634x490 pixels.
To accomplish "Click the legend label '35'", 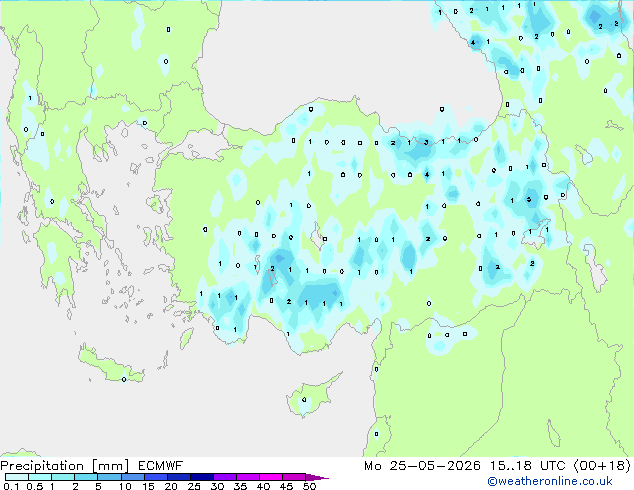I will point(240,486).
